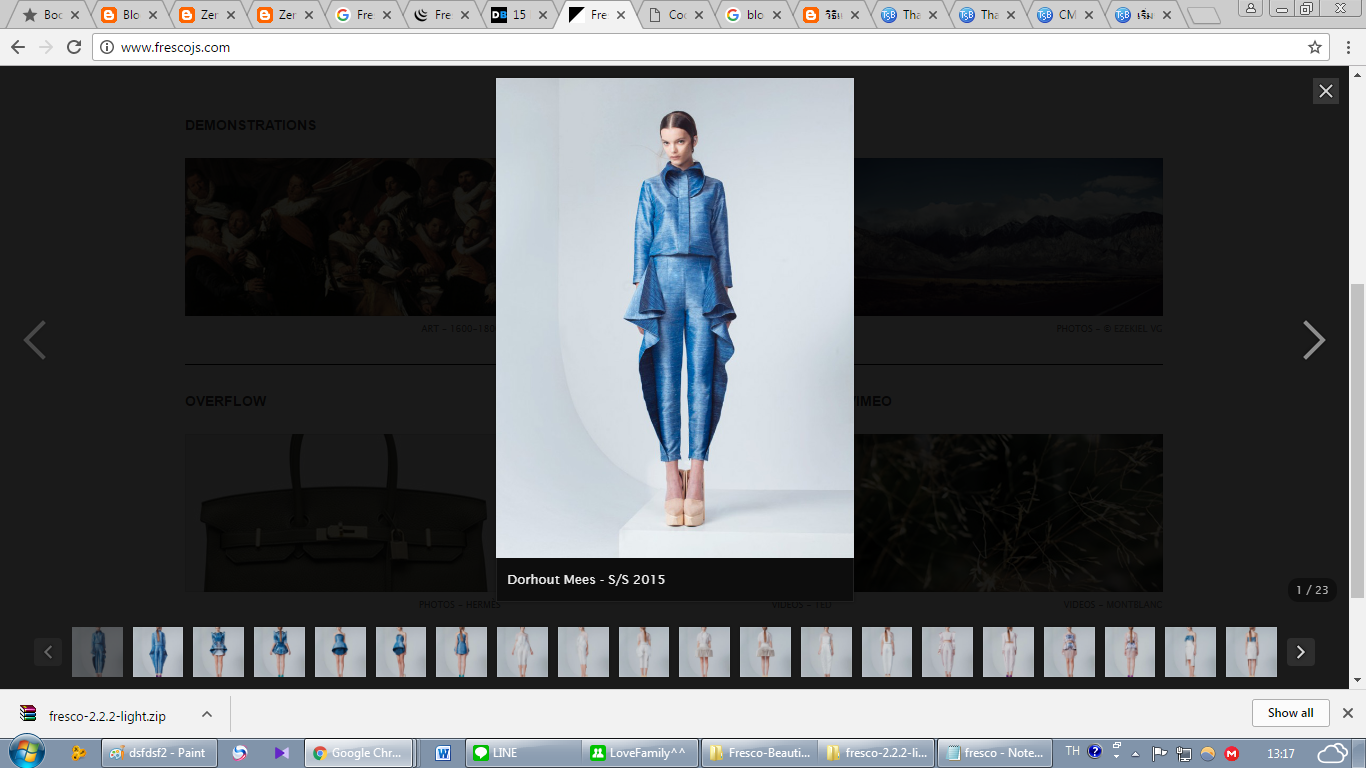Viewport: 1366px width, 768px height.
Task: Advance the thumbnail strip forward
Action: point(1300,652)
